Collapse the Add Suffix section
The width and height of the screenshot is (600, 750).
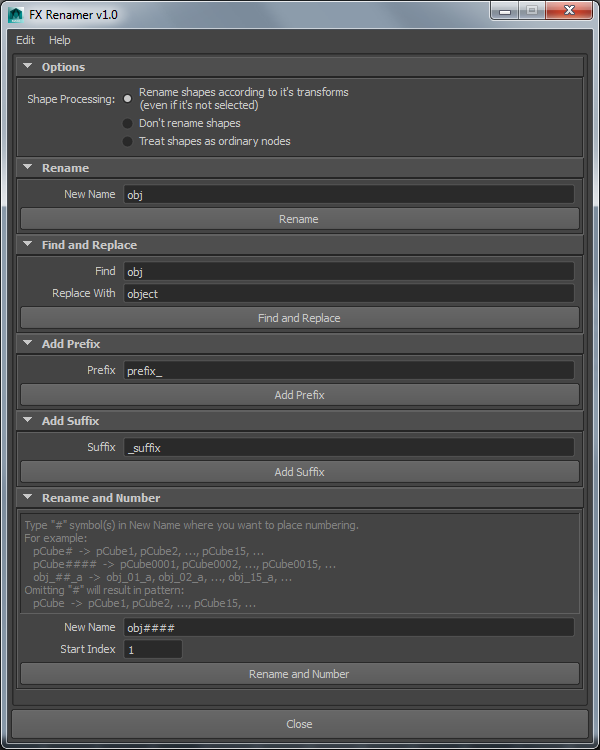(x=28, y=421)
